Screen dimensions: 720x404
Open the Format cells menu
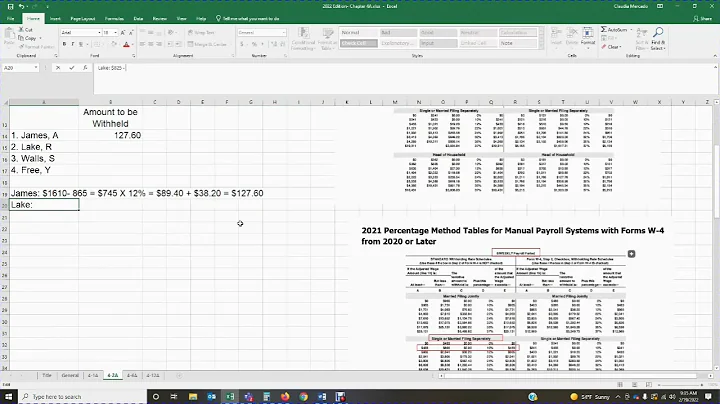pos(588,37)
